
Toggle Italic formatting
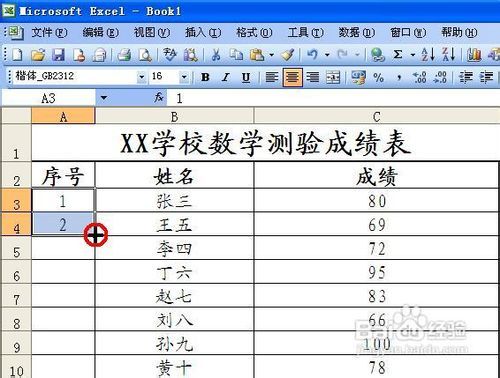[x=226, y=77]
